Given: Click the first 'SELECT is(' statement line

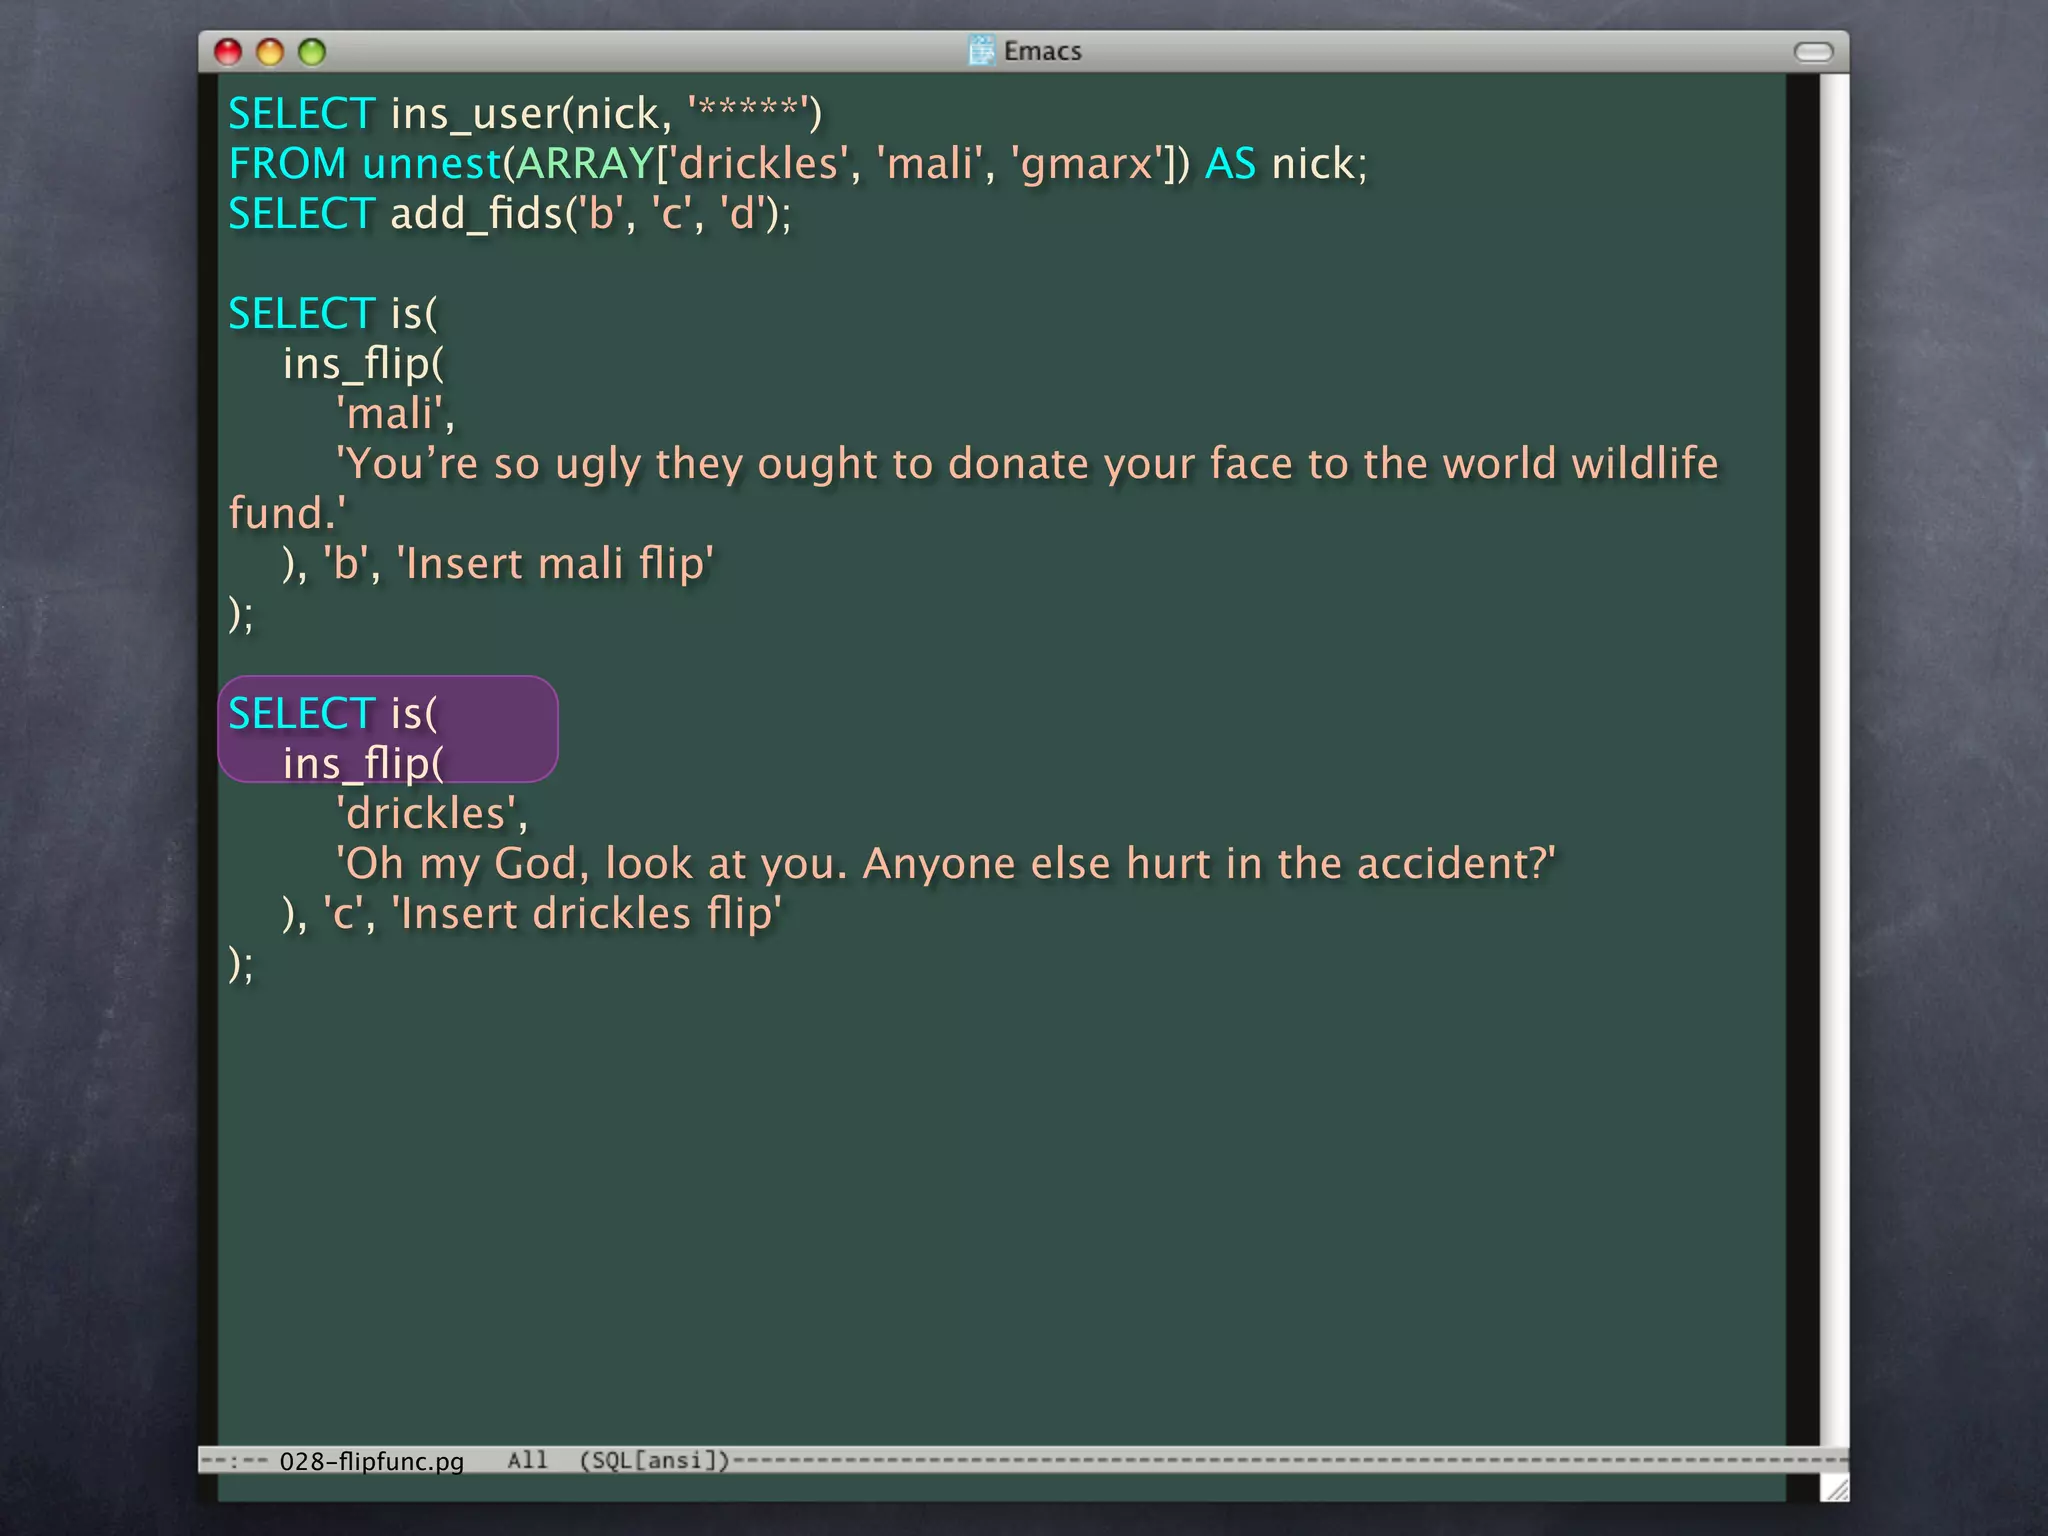Looking at the screenshot, I should pos(333,314).
